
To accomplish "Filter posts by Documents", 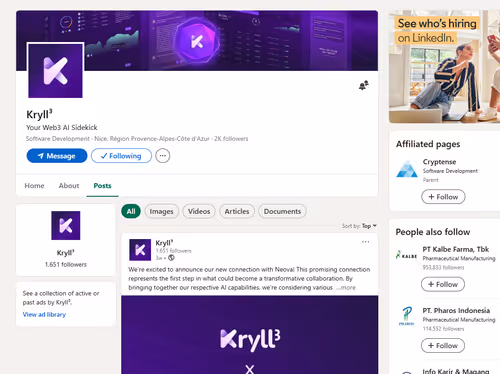I will pyautogui.click(x=282, y=211).
